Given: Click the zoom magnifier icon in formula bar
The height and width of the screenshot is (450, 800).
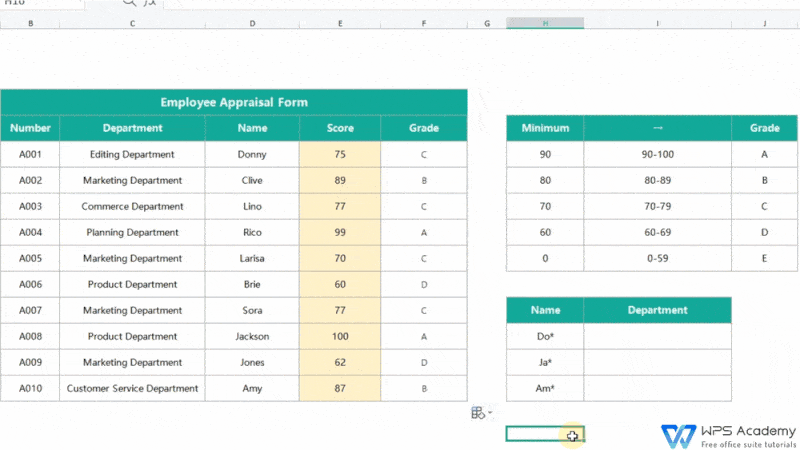Looking at the screenshot, I should (x=130, y=4).
